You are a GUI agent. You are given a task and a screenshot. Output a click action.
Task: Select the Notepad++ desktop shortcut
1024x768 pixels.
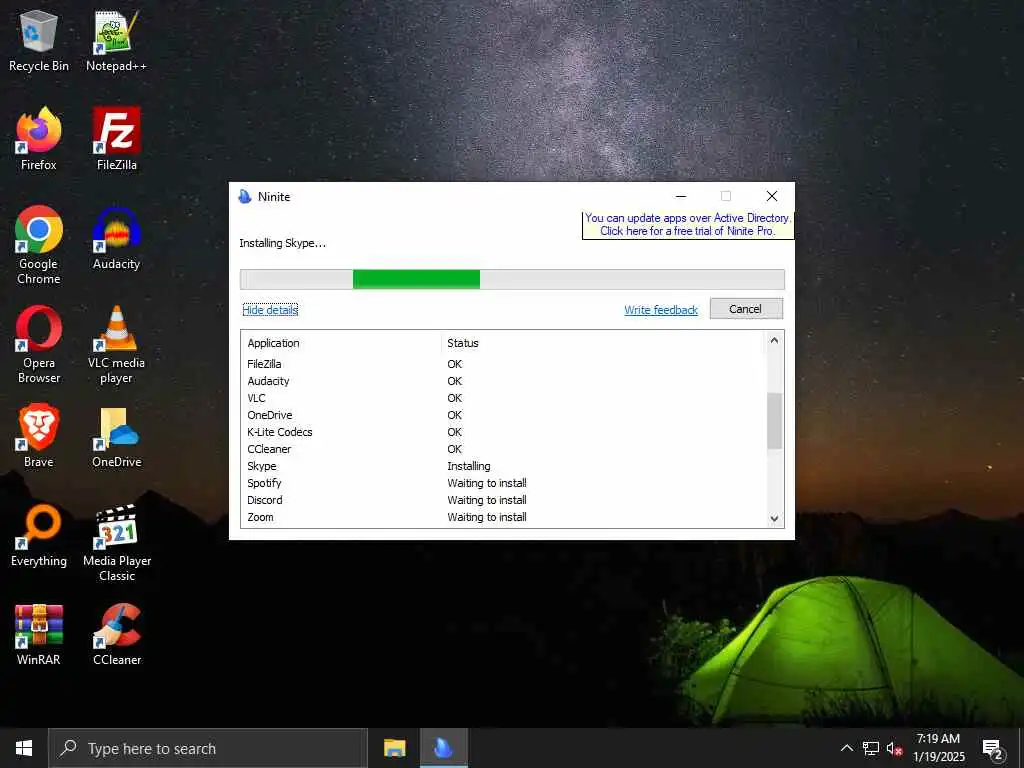click(x=116, y=40)
